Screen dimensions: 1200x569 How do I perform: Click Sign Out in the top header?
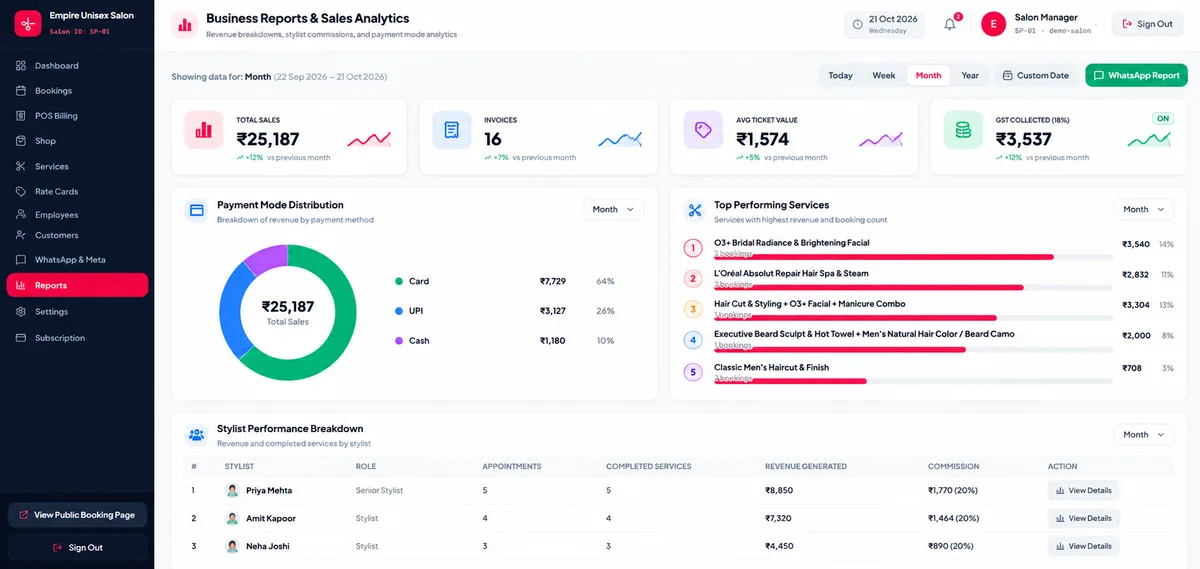(1147, 24)
